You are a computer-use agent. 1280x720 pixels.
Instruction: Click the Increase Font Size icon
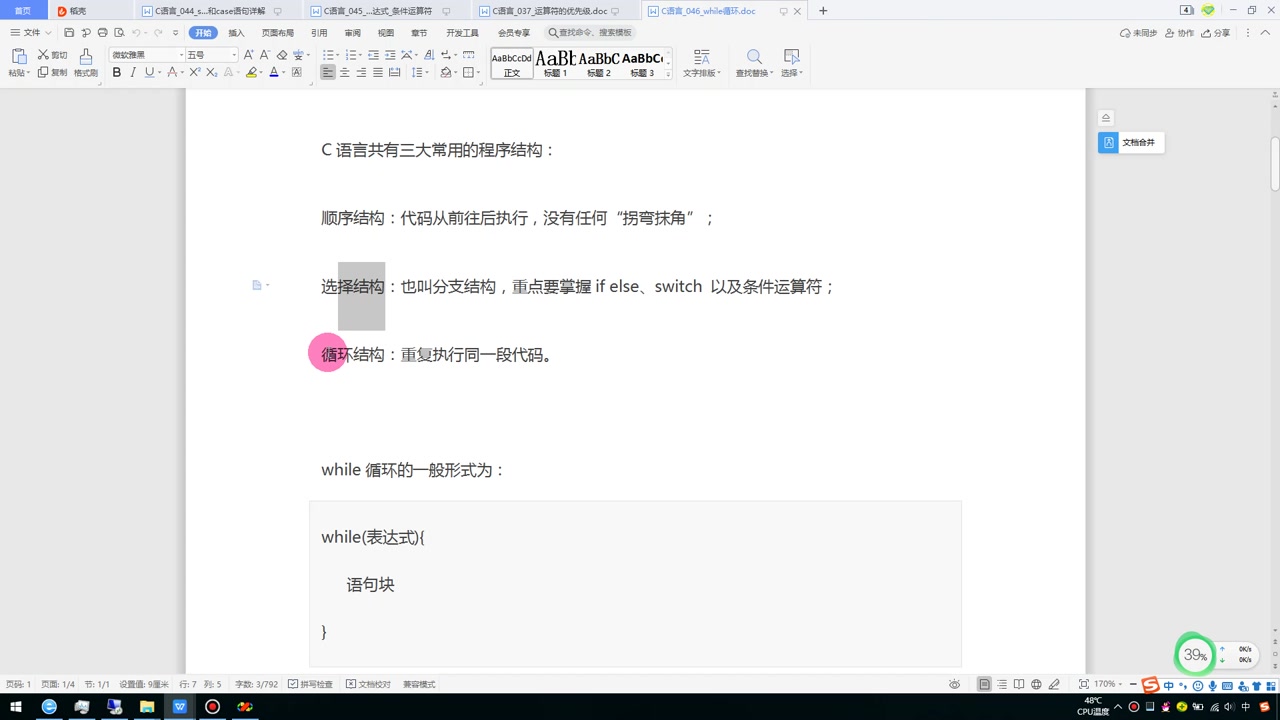pyautogui.click(x=249, y=55)
